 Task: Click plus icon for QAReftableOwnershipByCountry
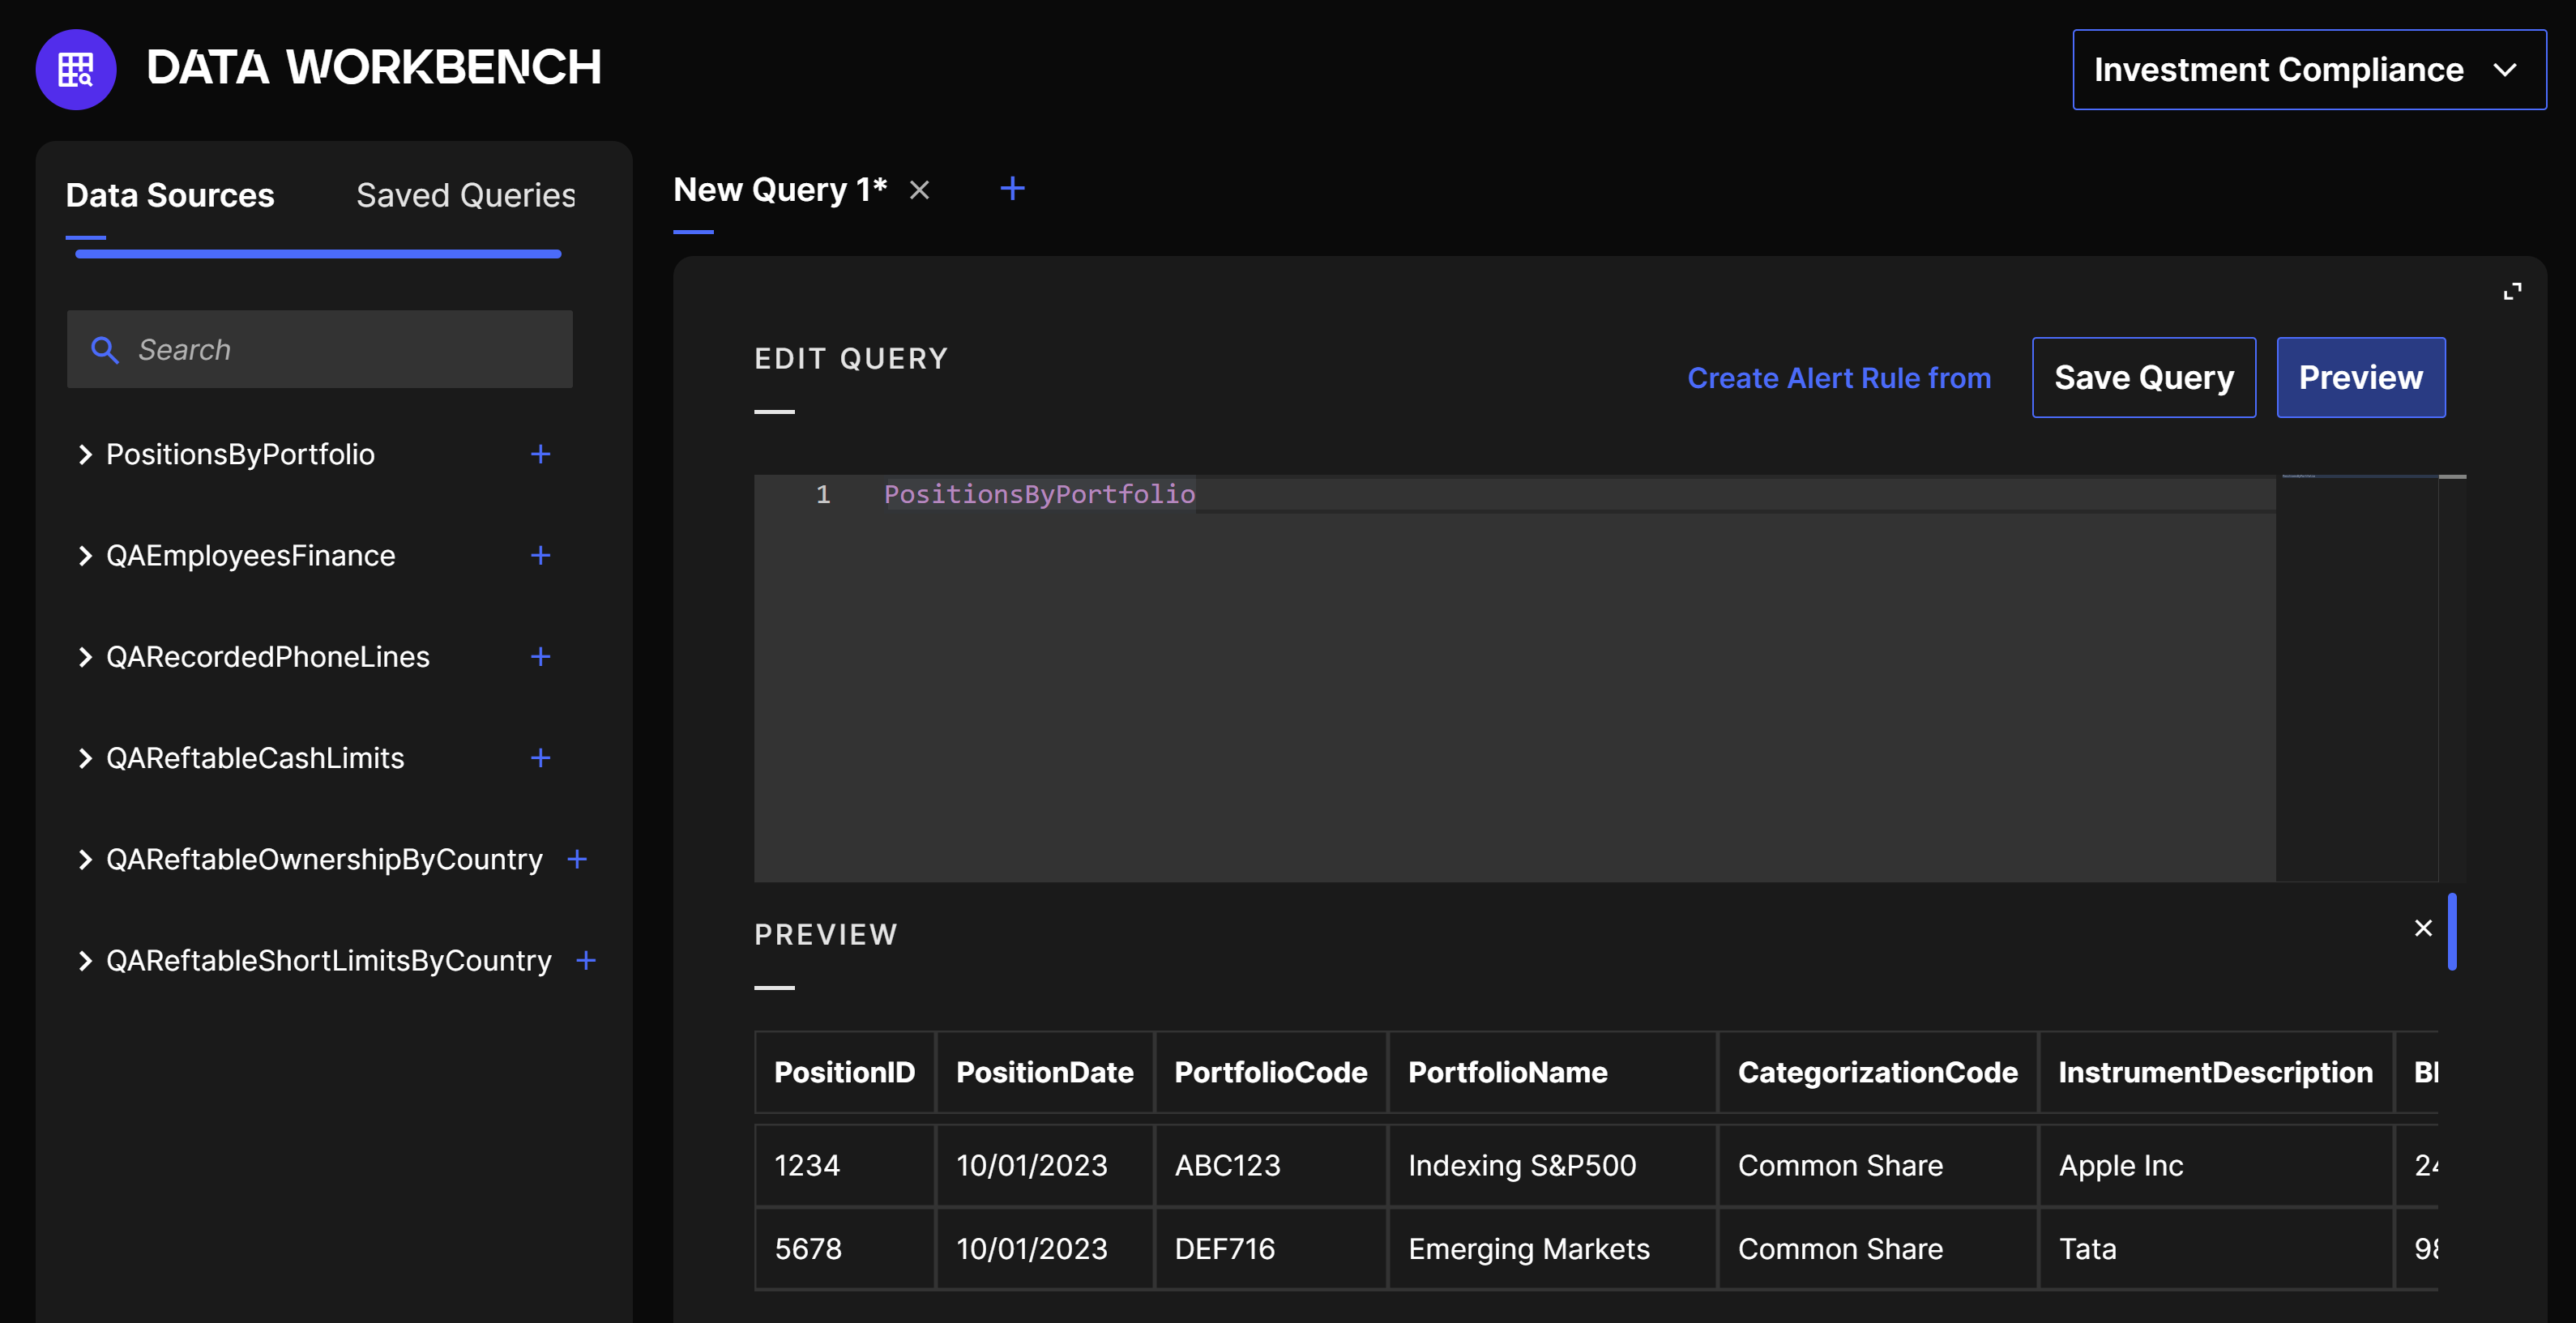(x=577, y=859)
